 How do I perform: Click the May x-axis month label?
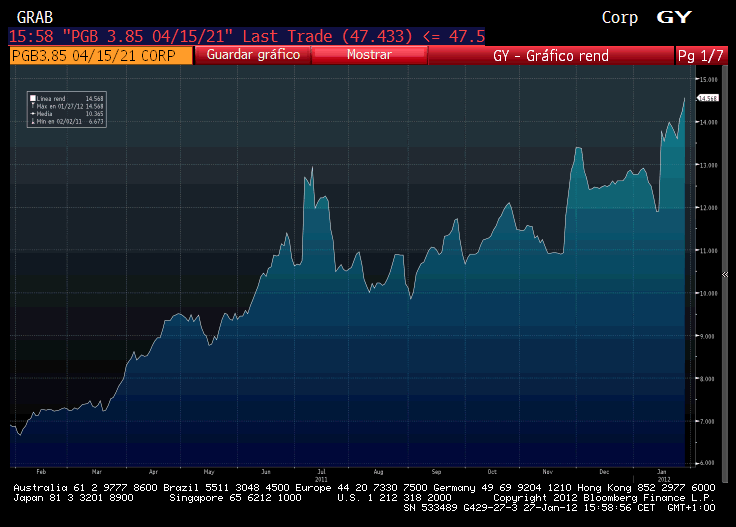209,472
